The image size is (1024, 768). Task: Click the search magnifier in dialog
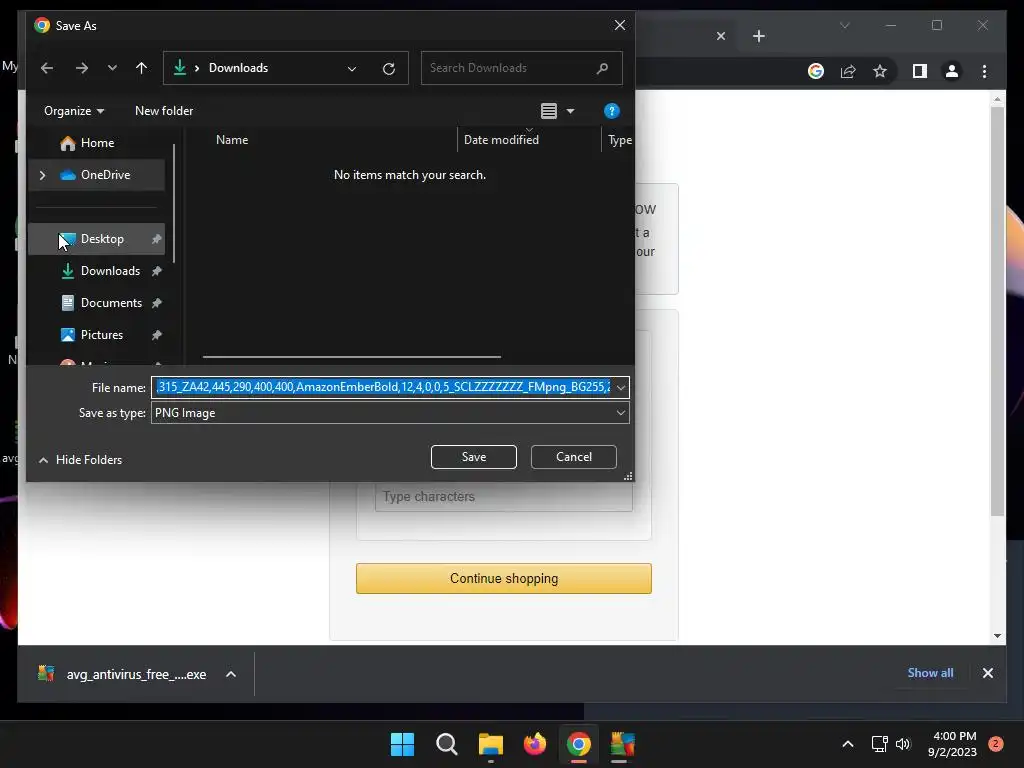tap(602, 68)
